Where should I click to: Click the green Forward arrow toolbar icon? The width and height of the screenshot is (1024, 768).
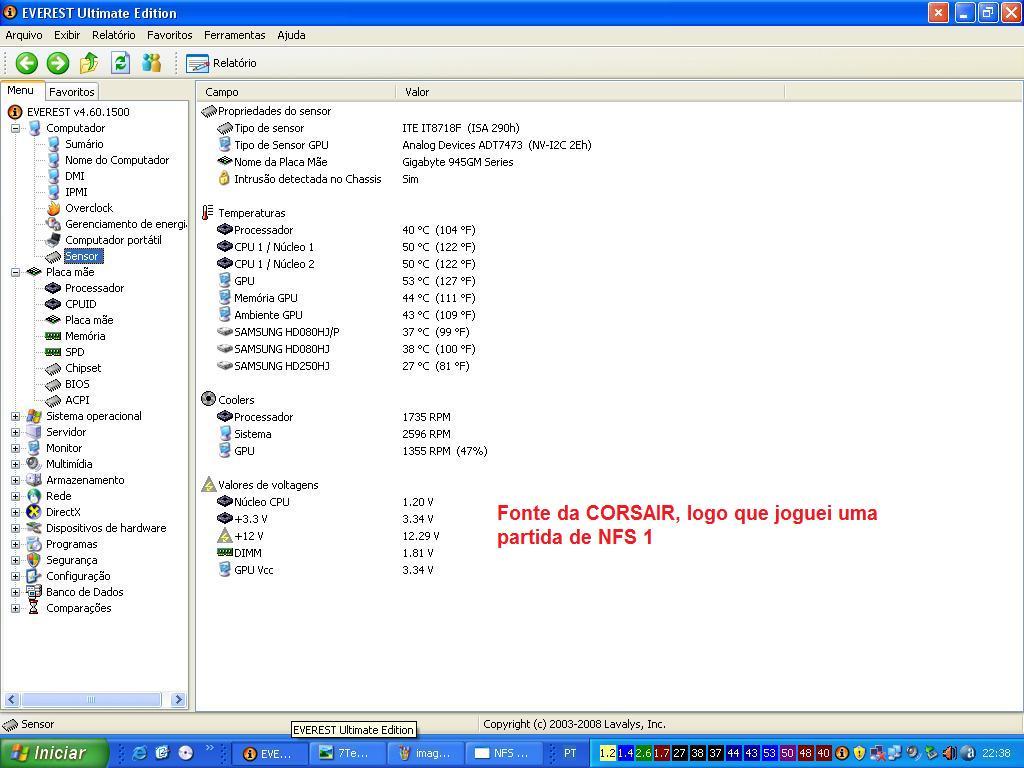pyautogui.click(x=58, y=63)
